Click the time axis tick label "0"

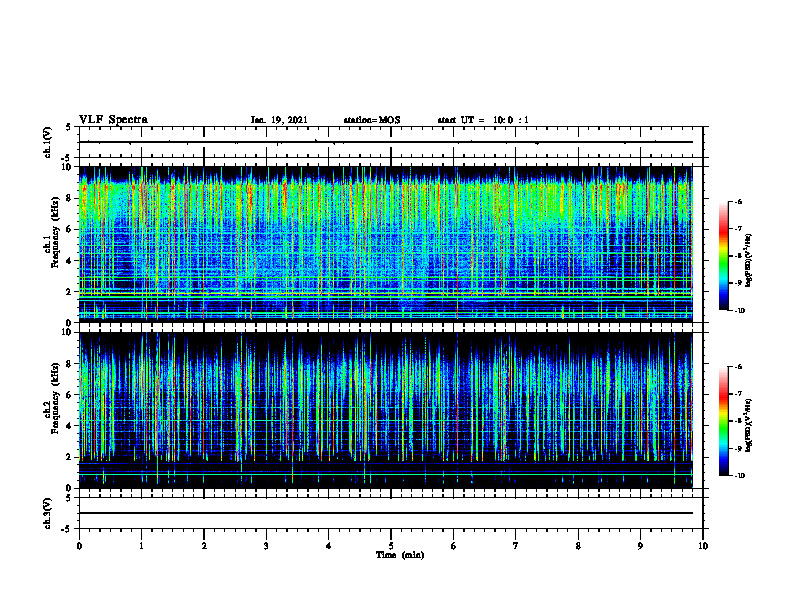click(79, 546)
